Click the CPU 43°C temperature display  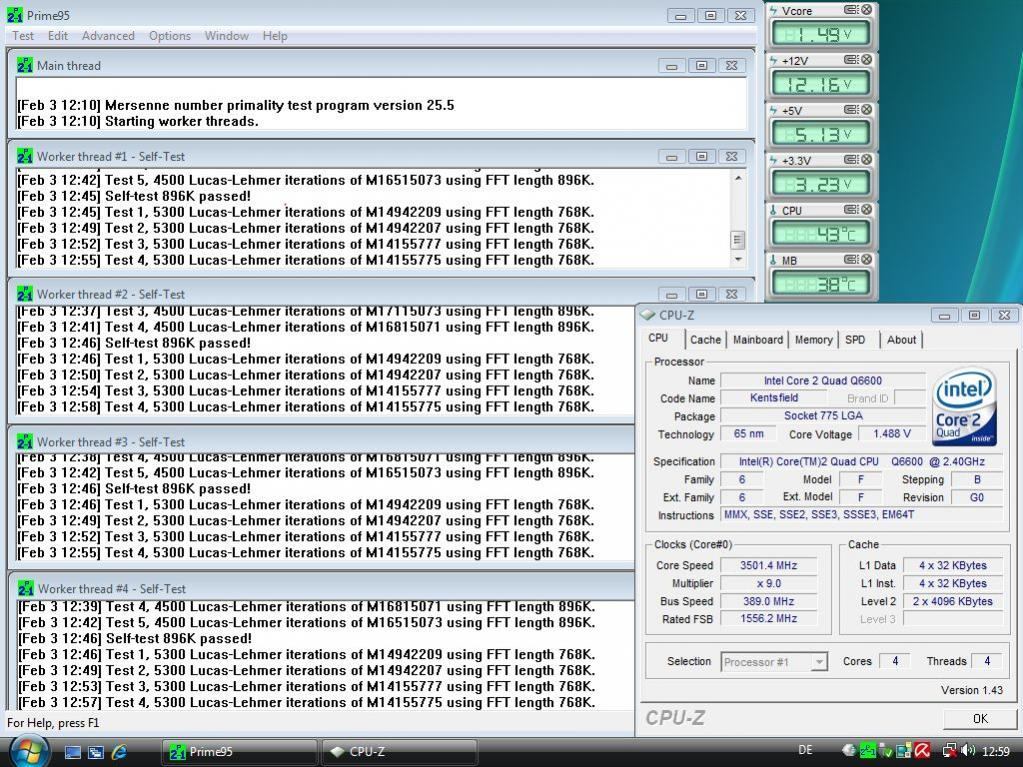coord(821,233)
